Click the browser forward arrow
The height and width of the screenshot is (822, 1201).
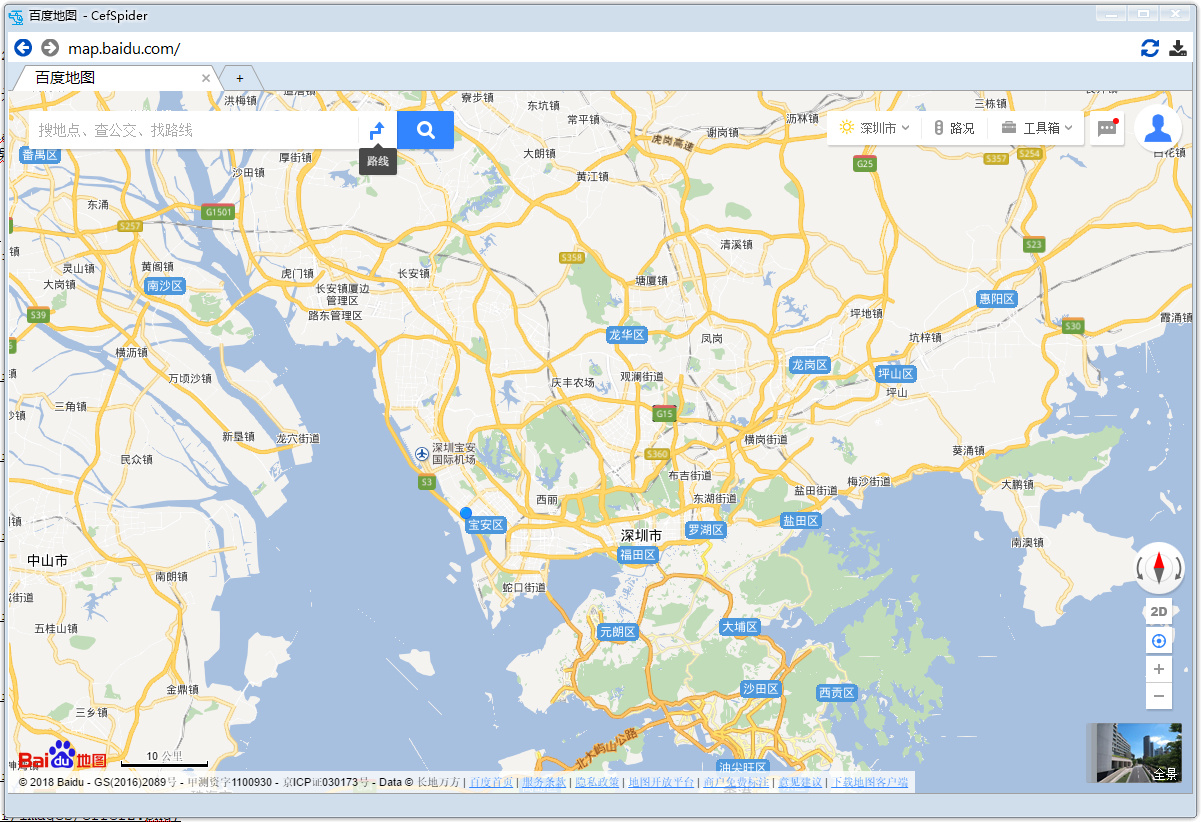point(50,48)
